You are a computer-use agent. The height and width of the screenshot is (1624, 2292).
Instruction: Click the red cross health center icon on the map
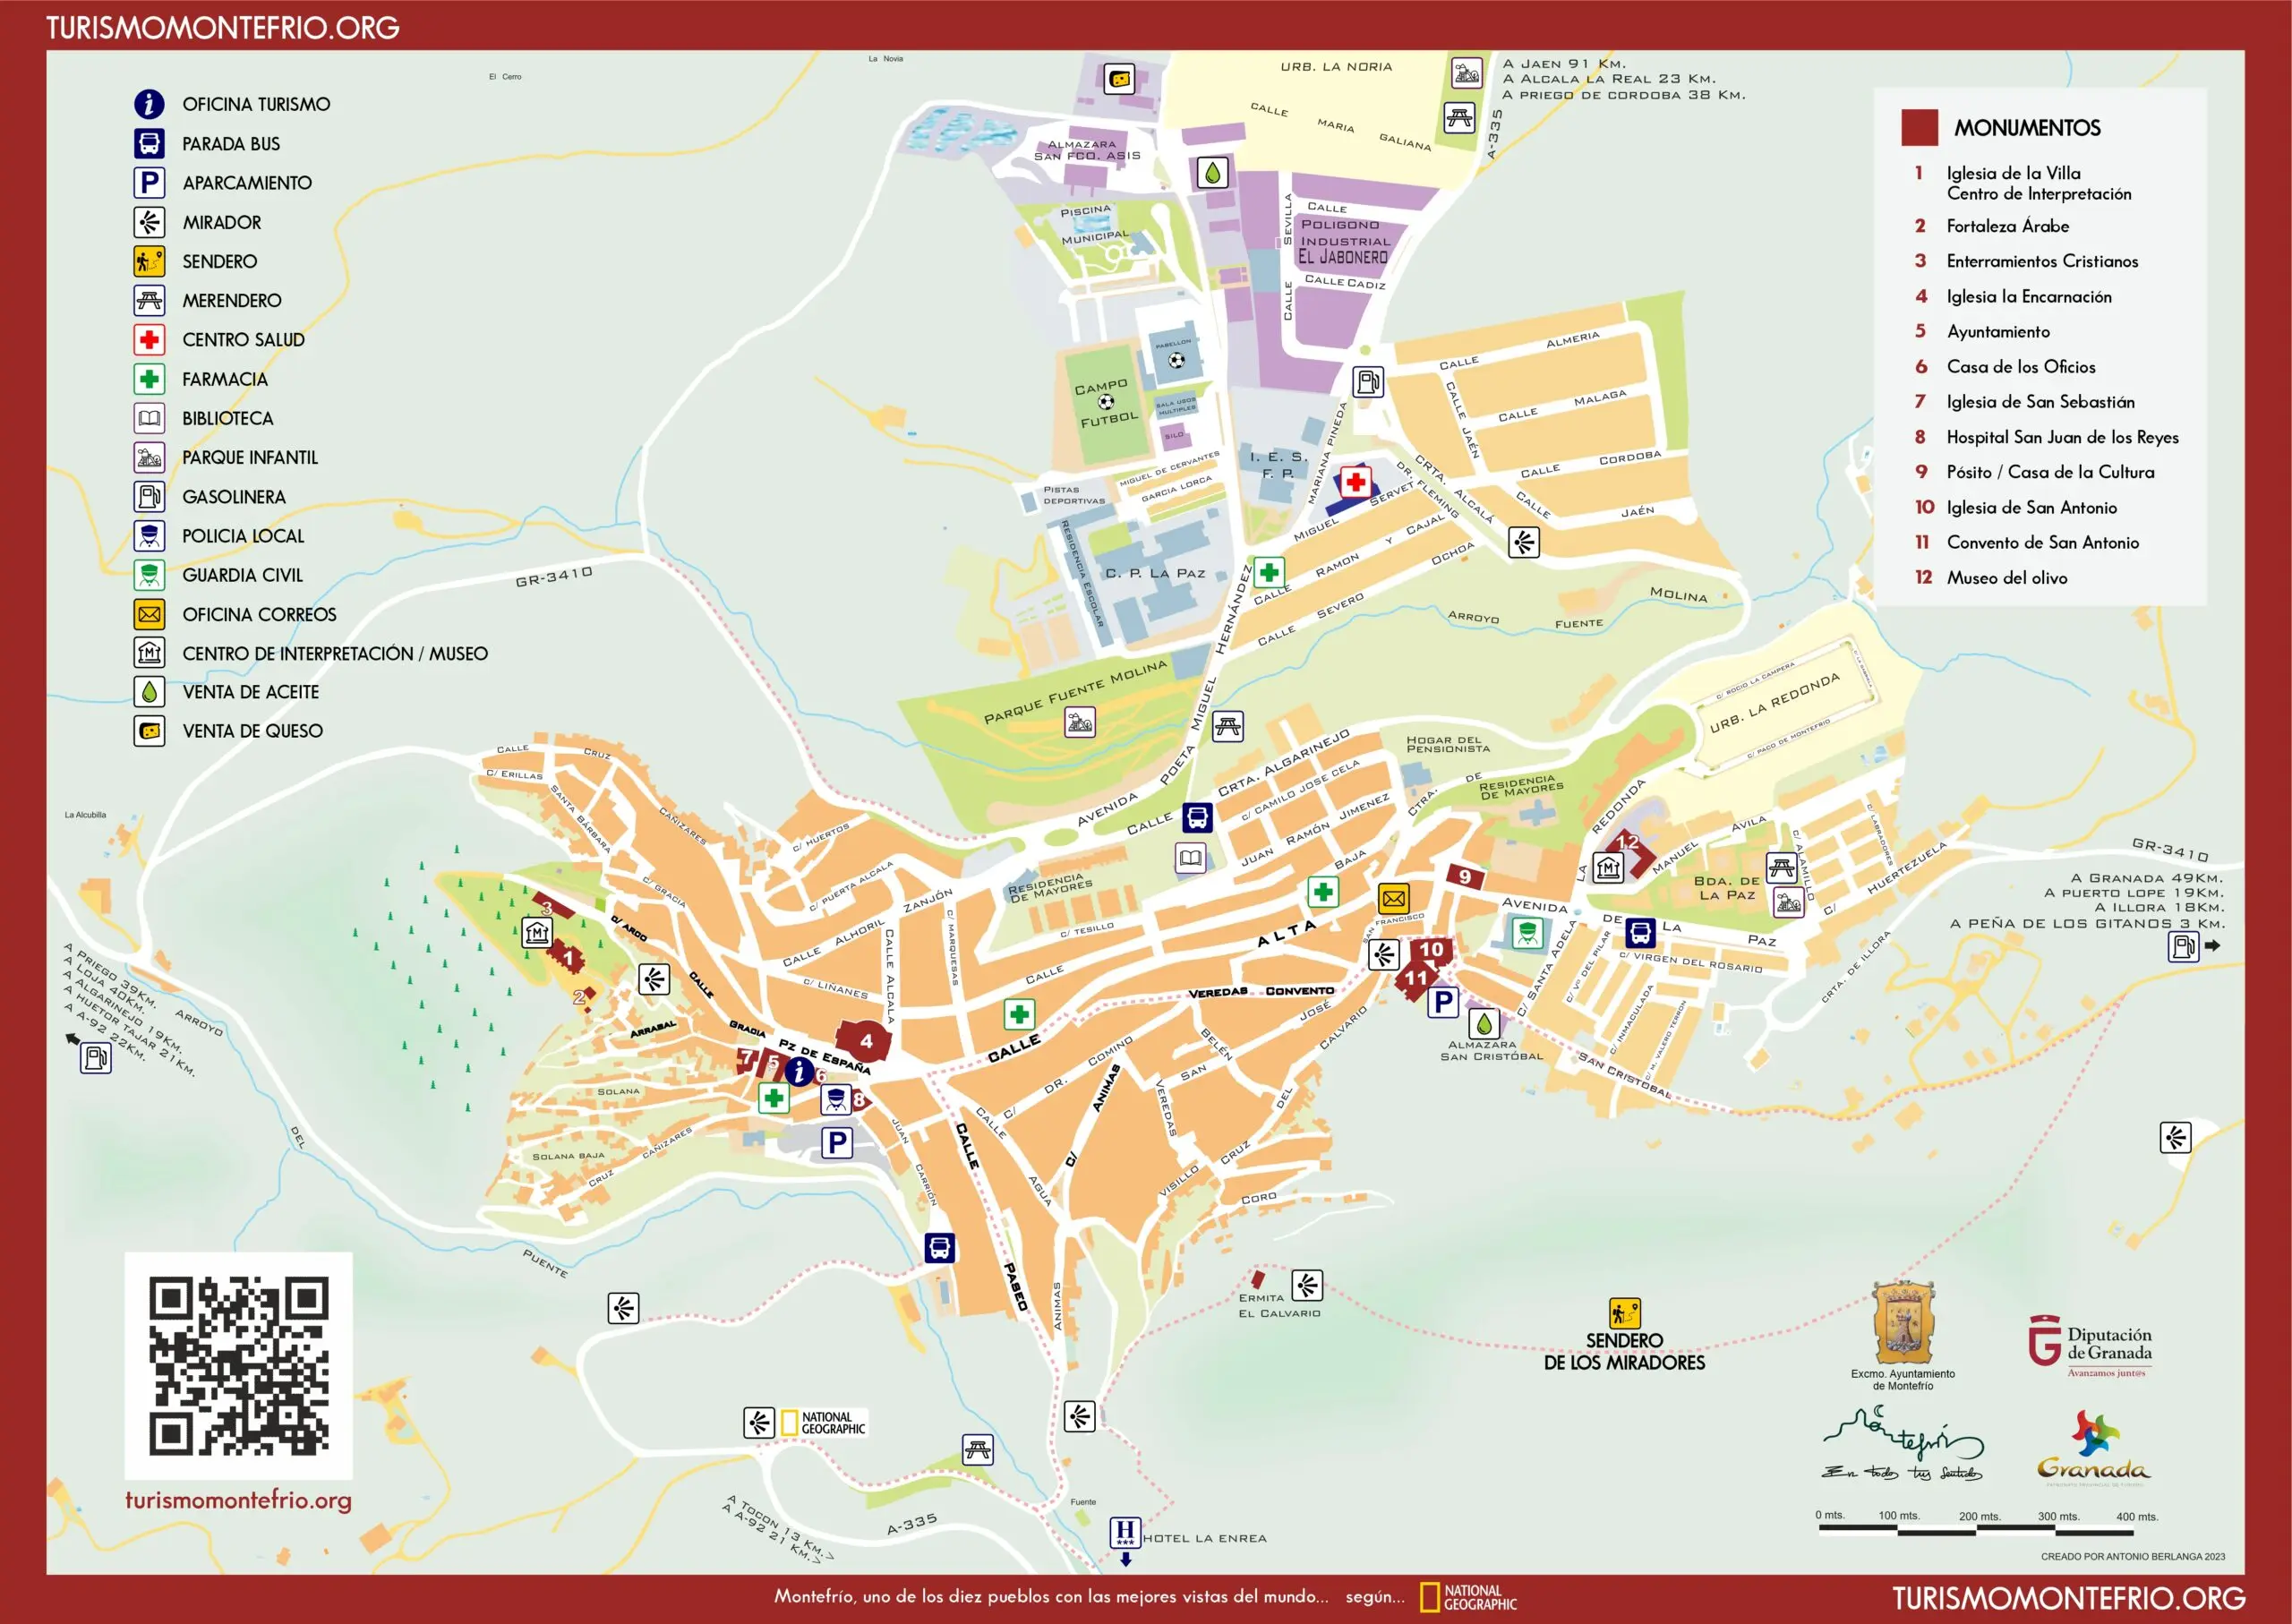click(x=1355, y=483)
